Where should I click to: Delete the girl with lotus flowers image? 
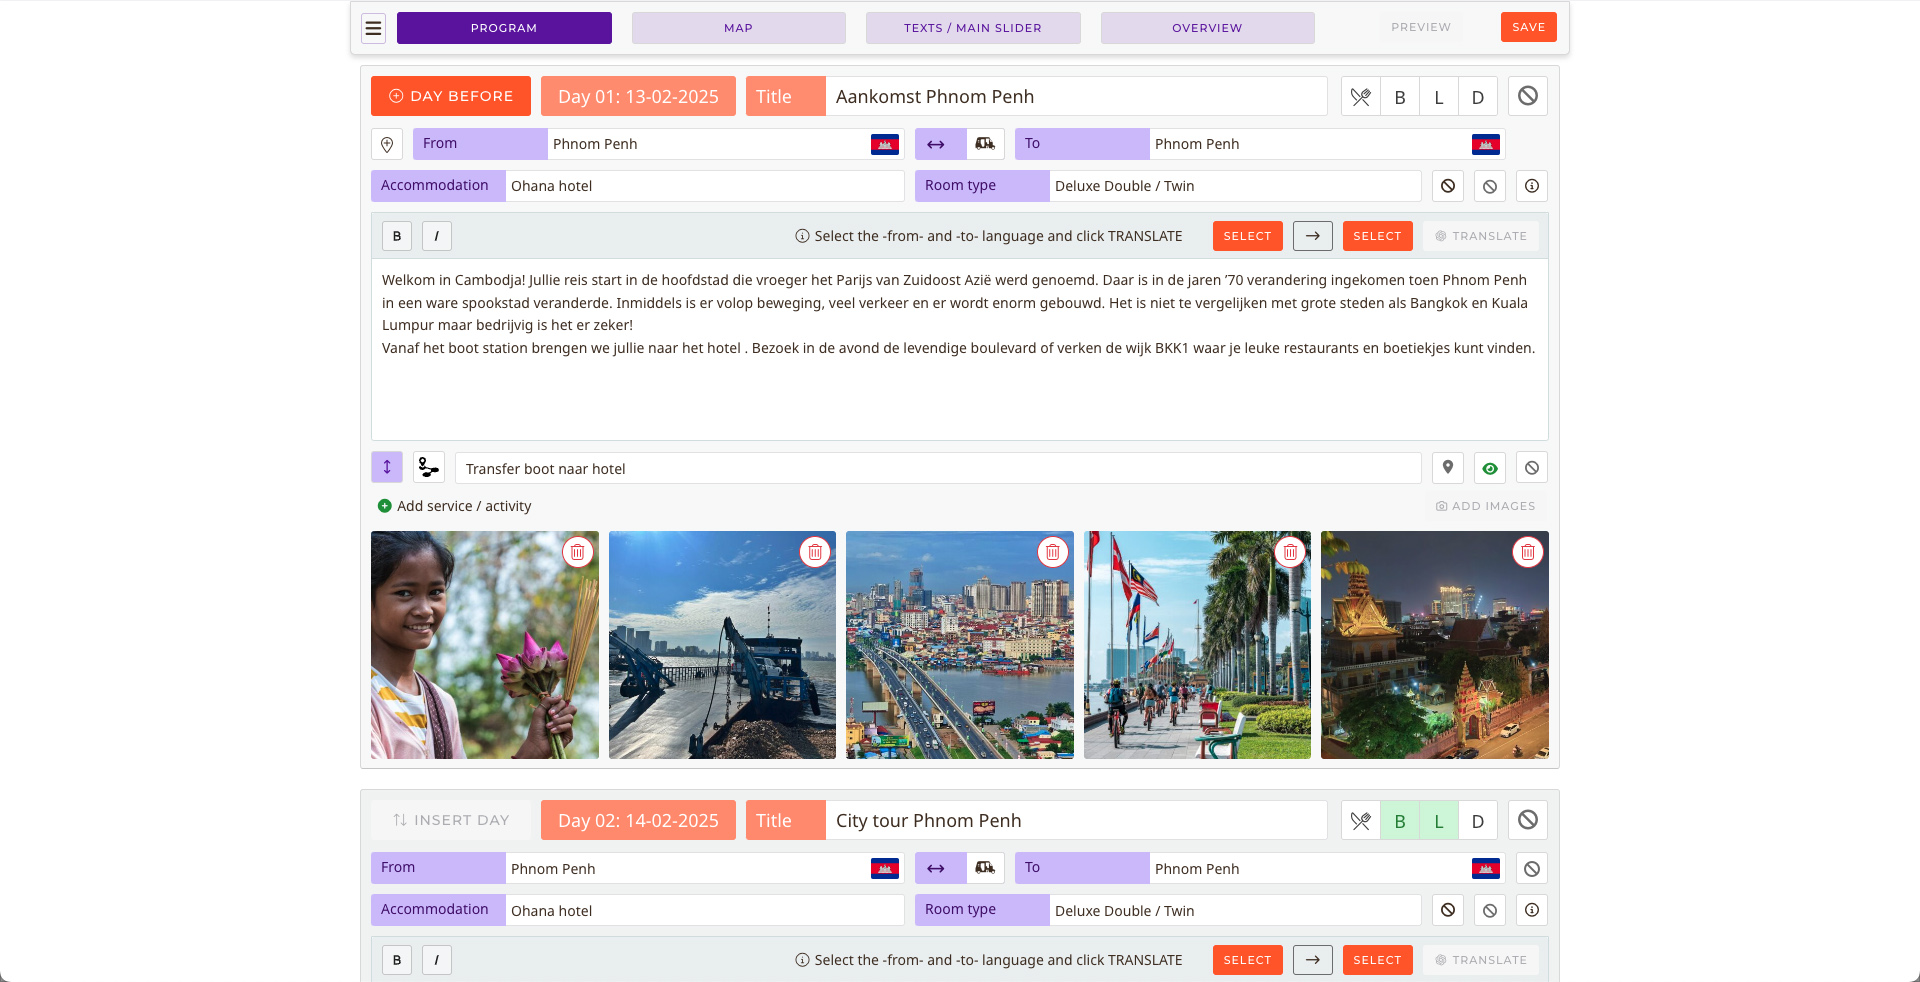coord(578,552)
